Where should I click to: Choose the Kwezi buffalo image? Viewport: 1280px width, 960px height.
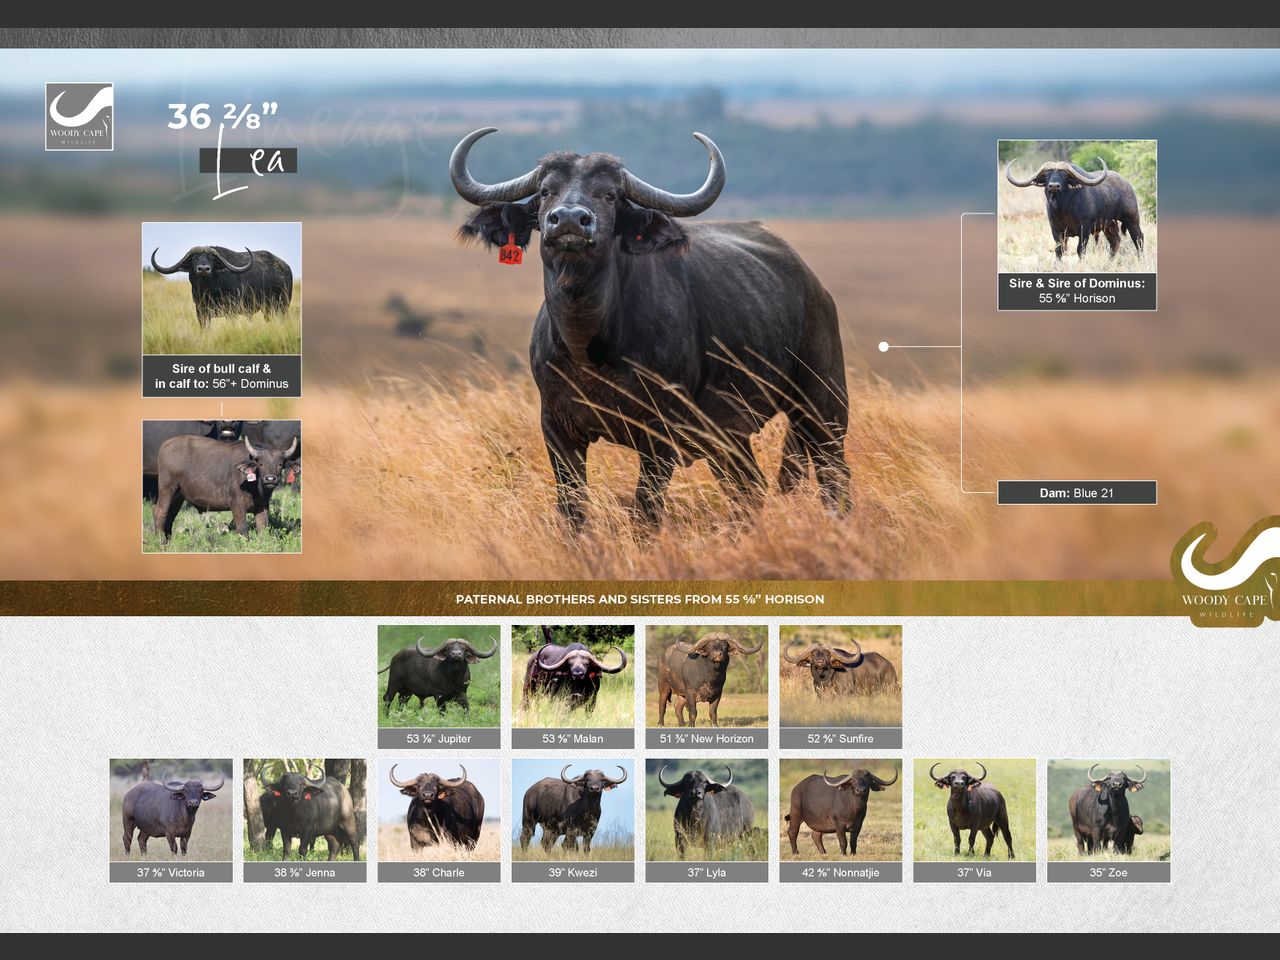pyautogui.click(x=572, y=810)
